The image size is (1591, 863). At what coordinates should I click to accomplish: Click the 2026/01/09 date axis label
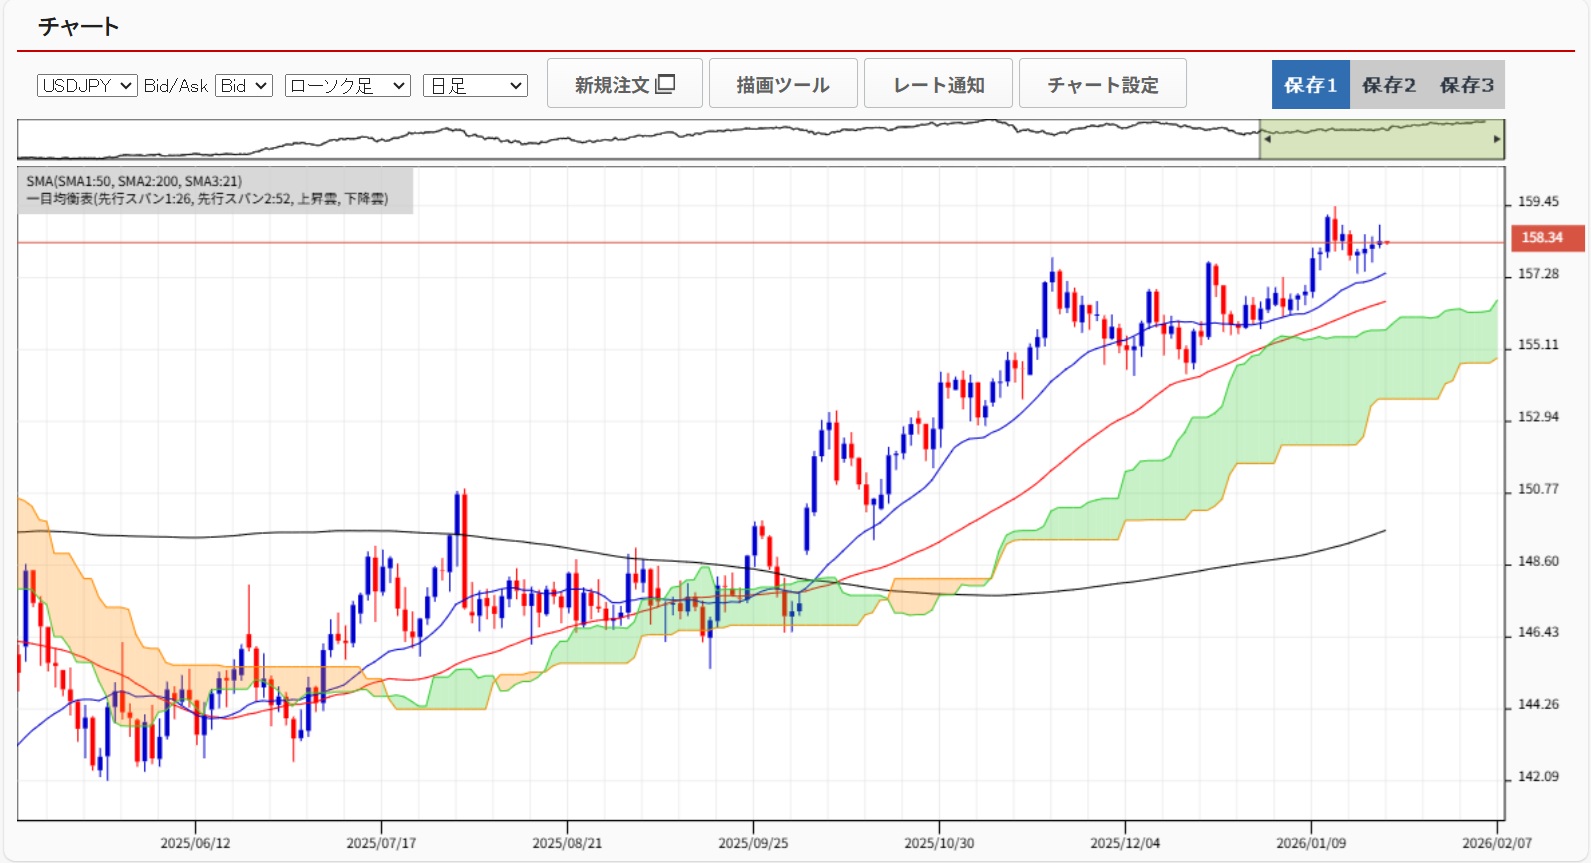point(1310,843)
